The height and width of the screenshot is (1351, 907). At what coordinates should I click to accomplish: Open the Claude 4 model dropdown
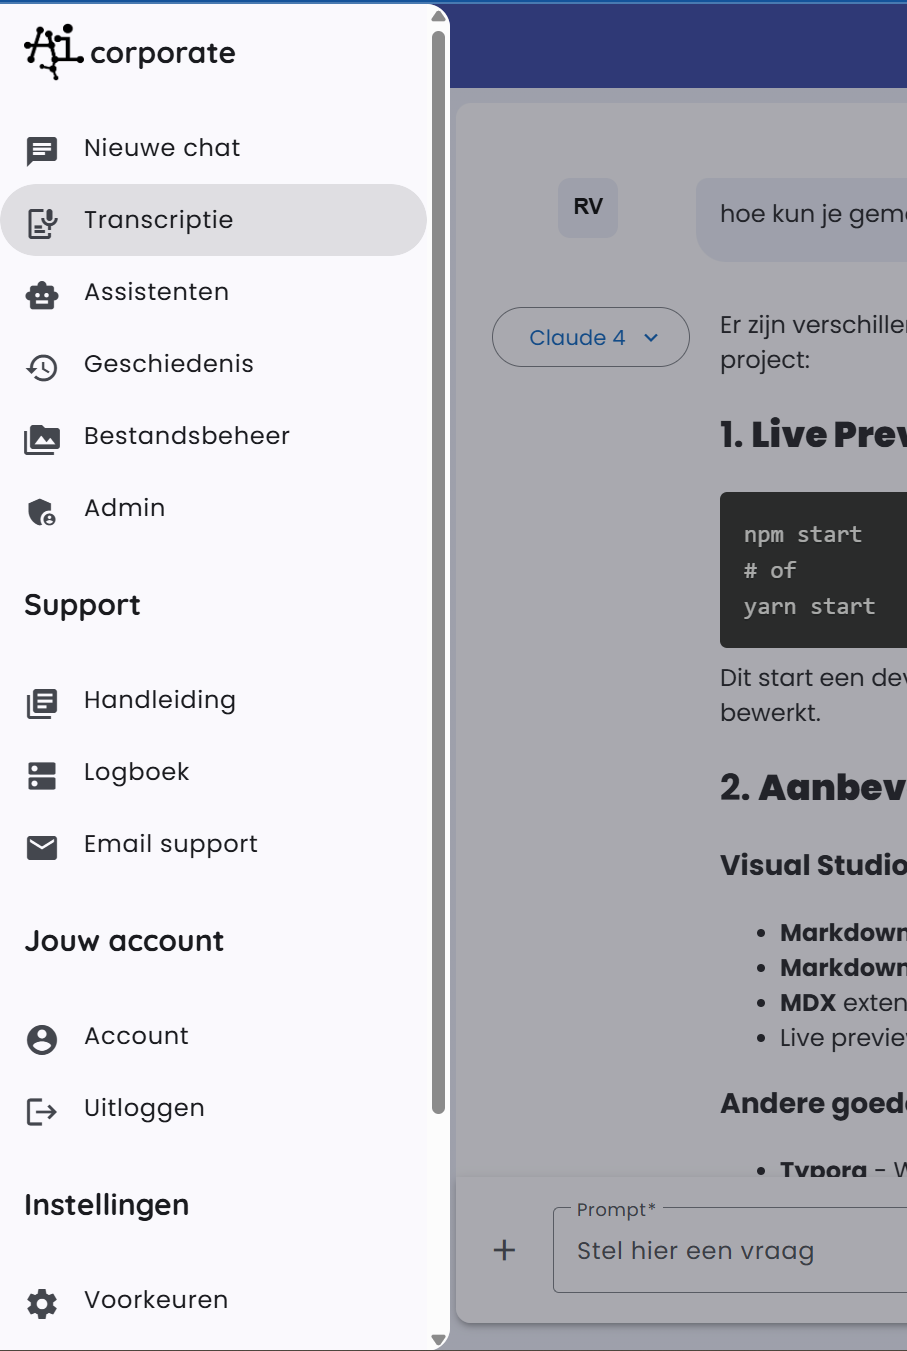click(x=591, y=338)
